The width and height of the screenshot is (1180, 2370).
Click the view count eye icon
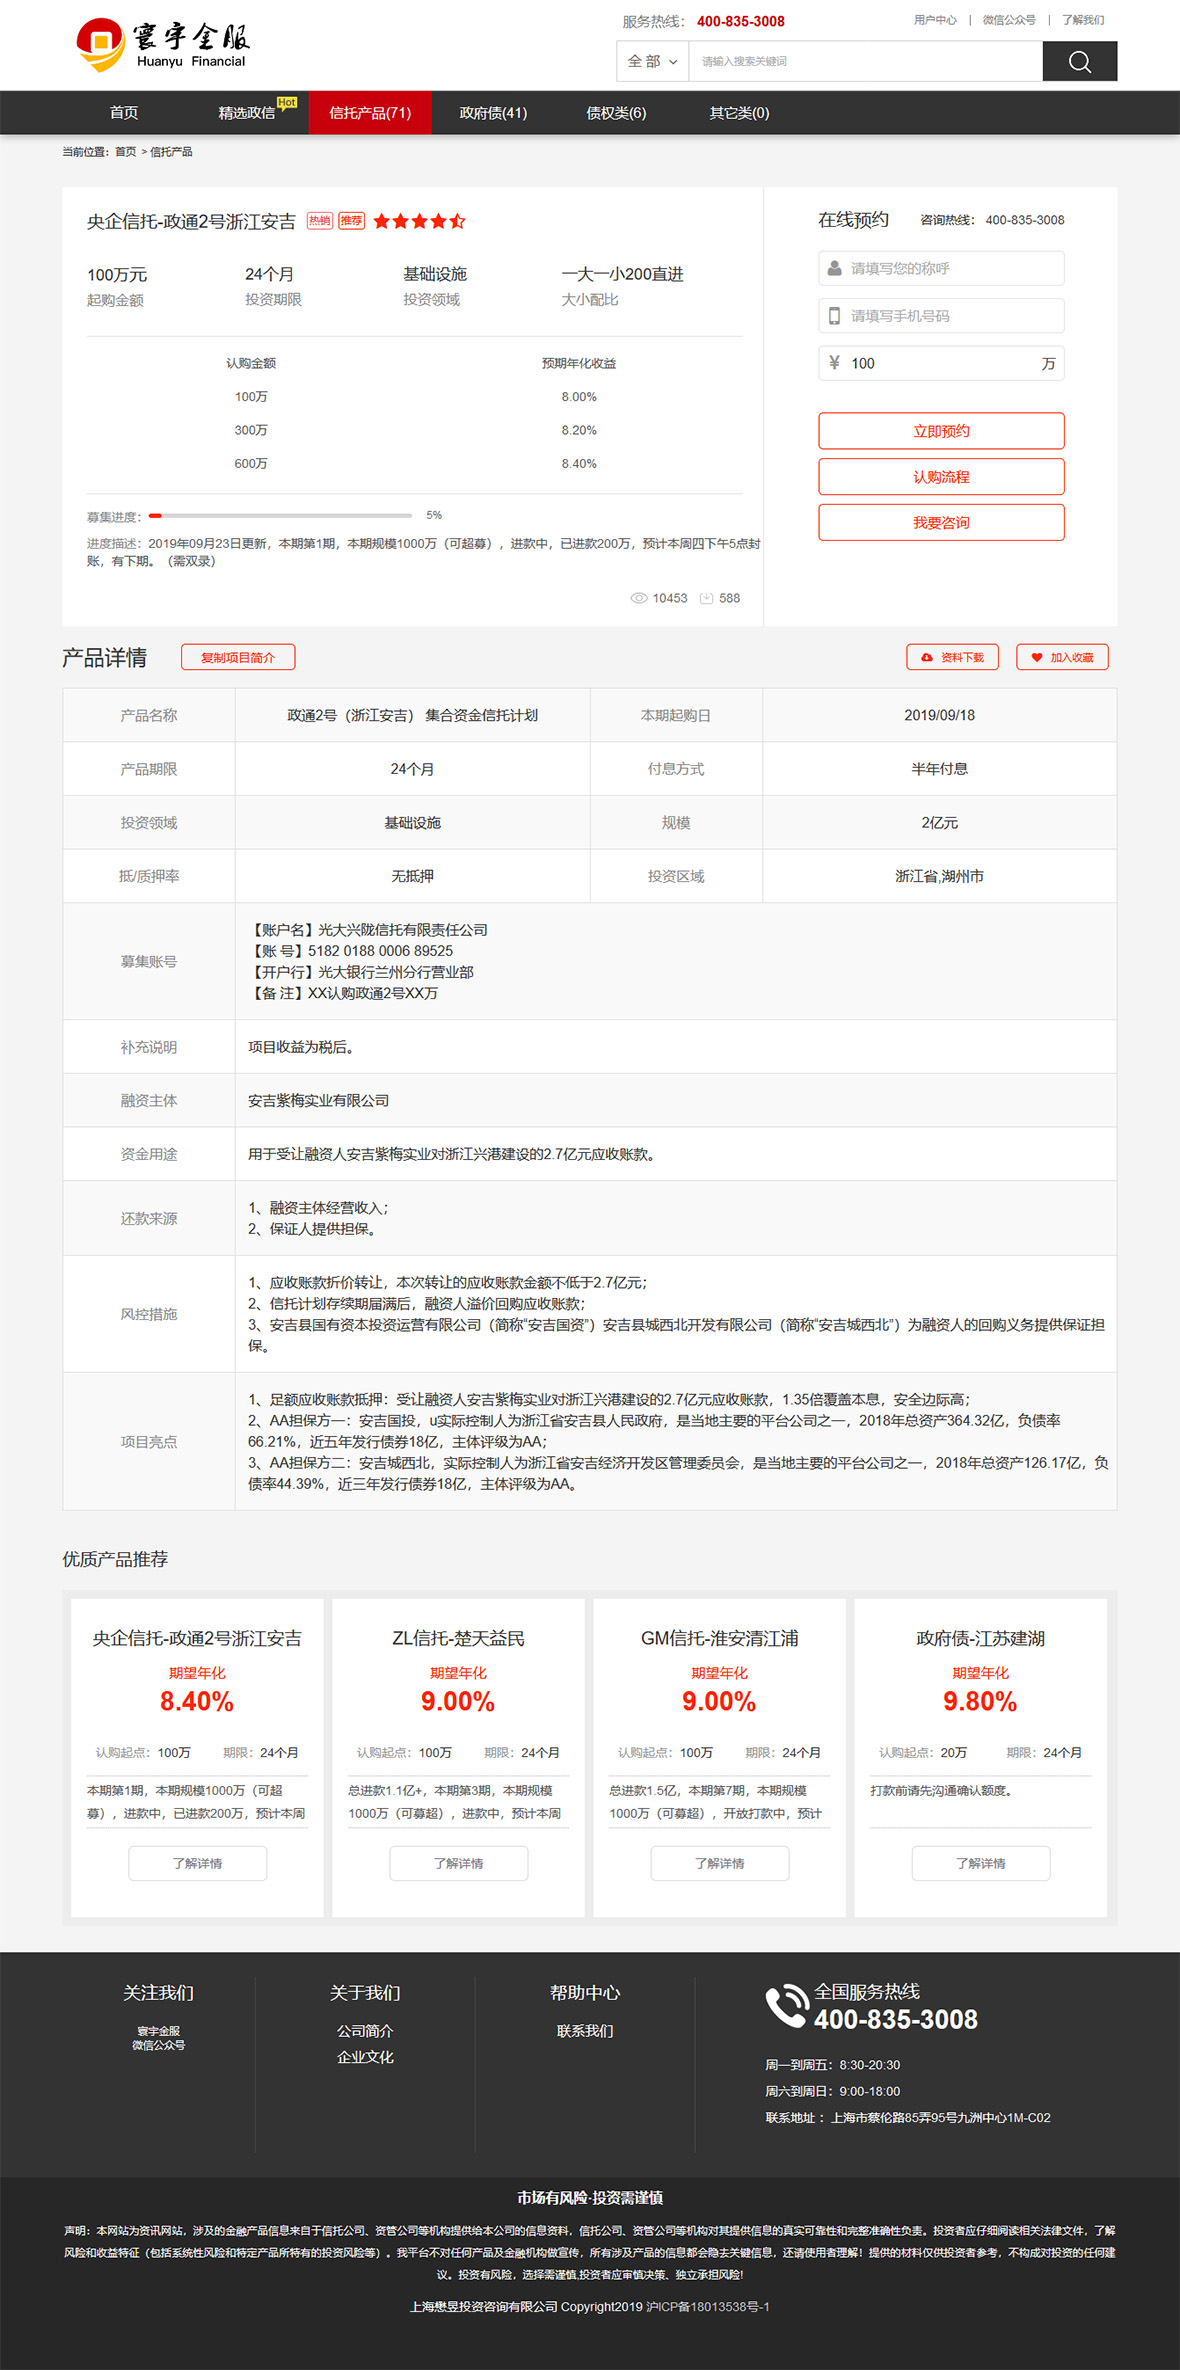pyautogui.click(x=638, y=598)
